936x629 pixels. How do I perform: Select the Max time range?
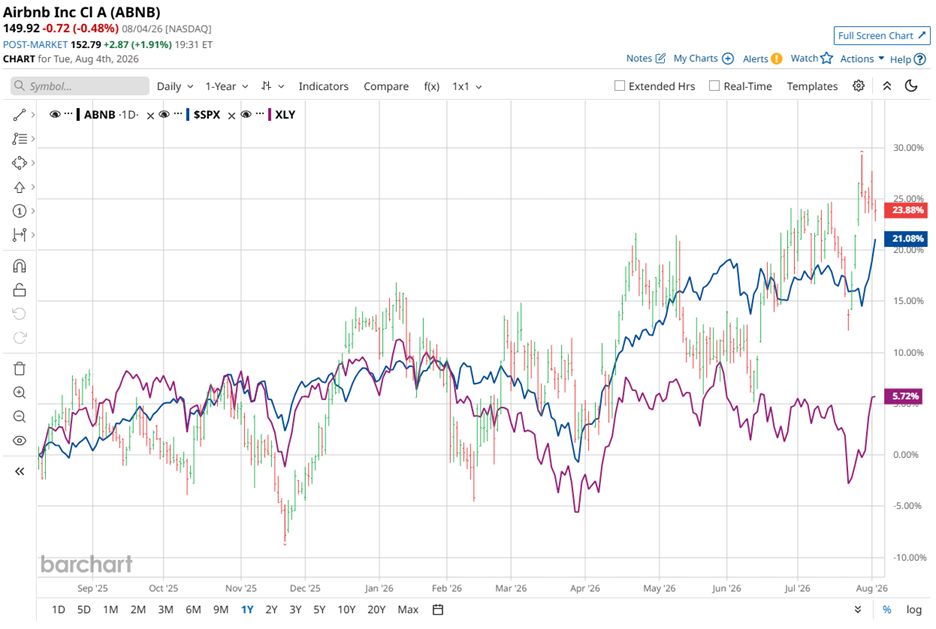408,609
